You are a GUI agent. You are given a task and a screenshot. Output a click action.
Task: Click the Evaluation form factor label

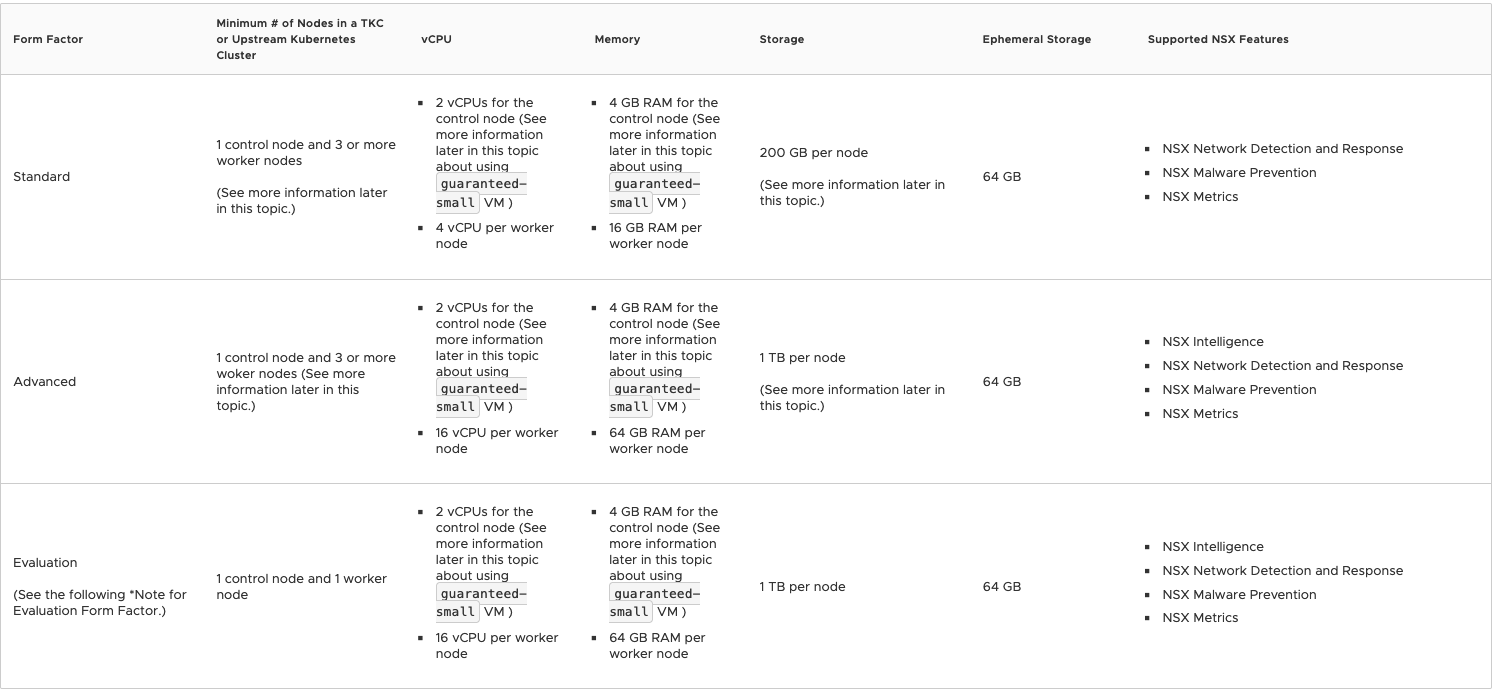pyautogui.click(x=45, y=563)
